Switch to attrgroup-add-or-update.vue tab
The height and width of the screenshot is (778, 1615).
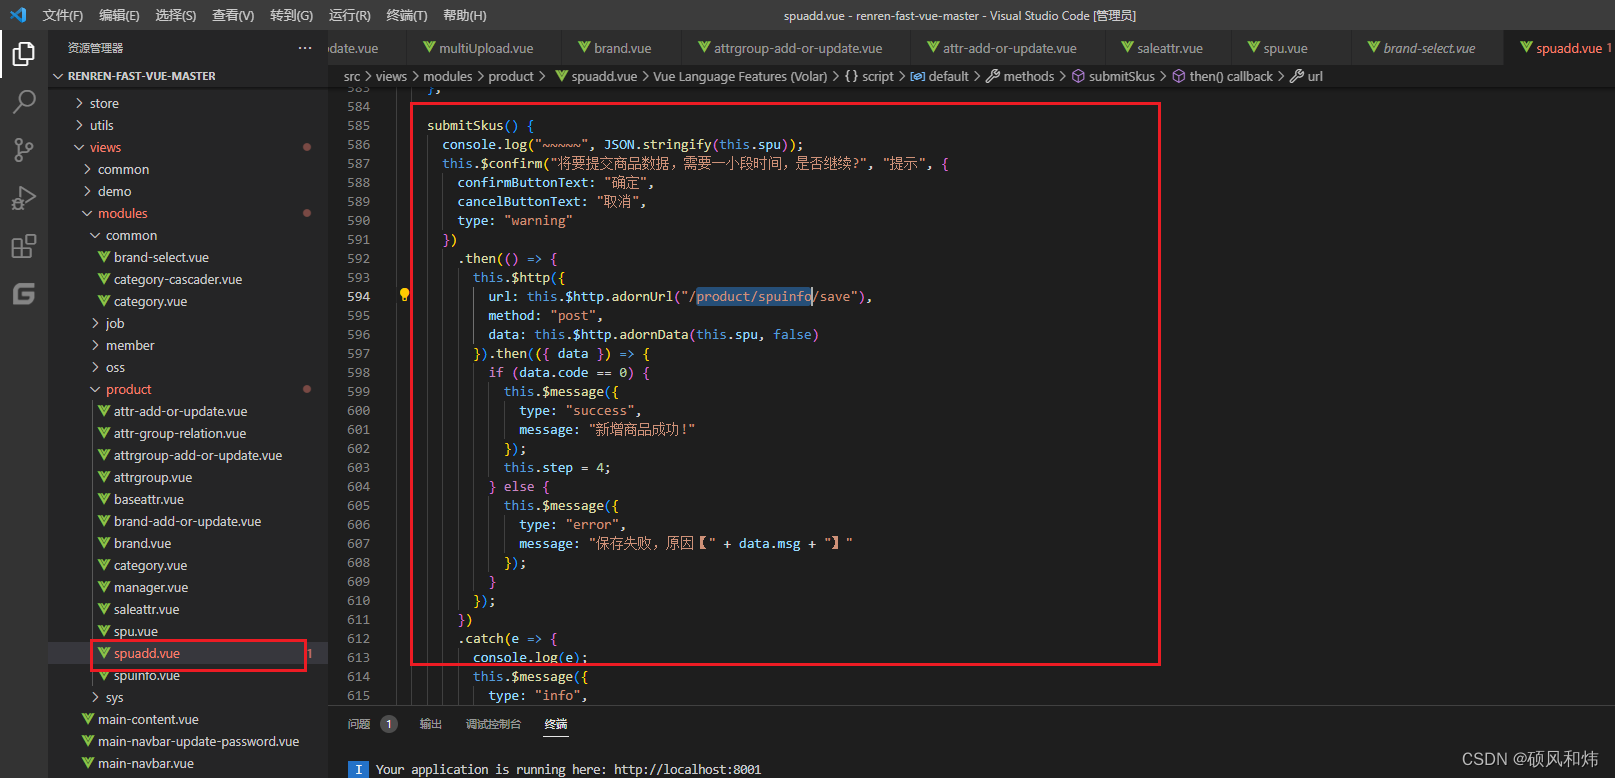(797, 48)
